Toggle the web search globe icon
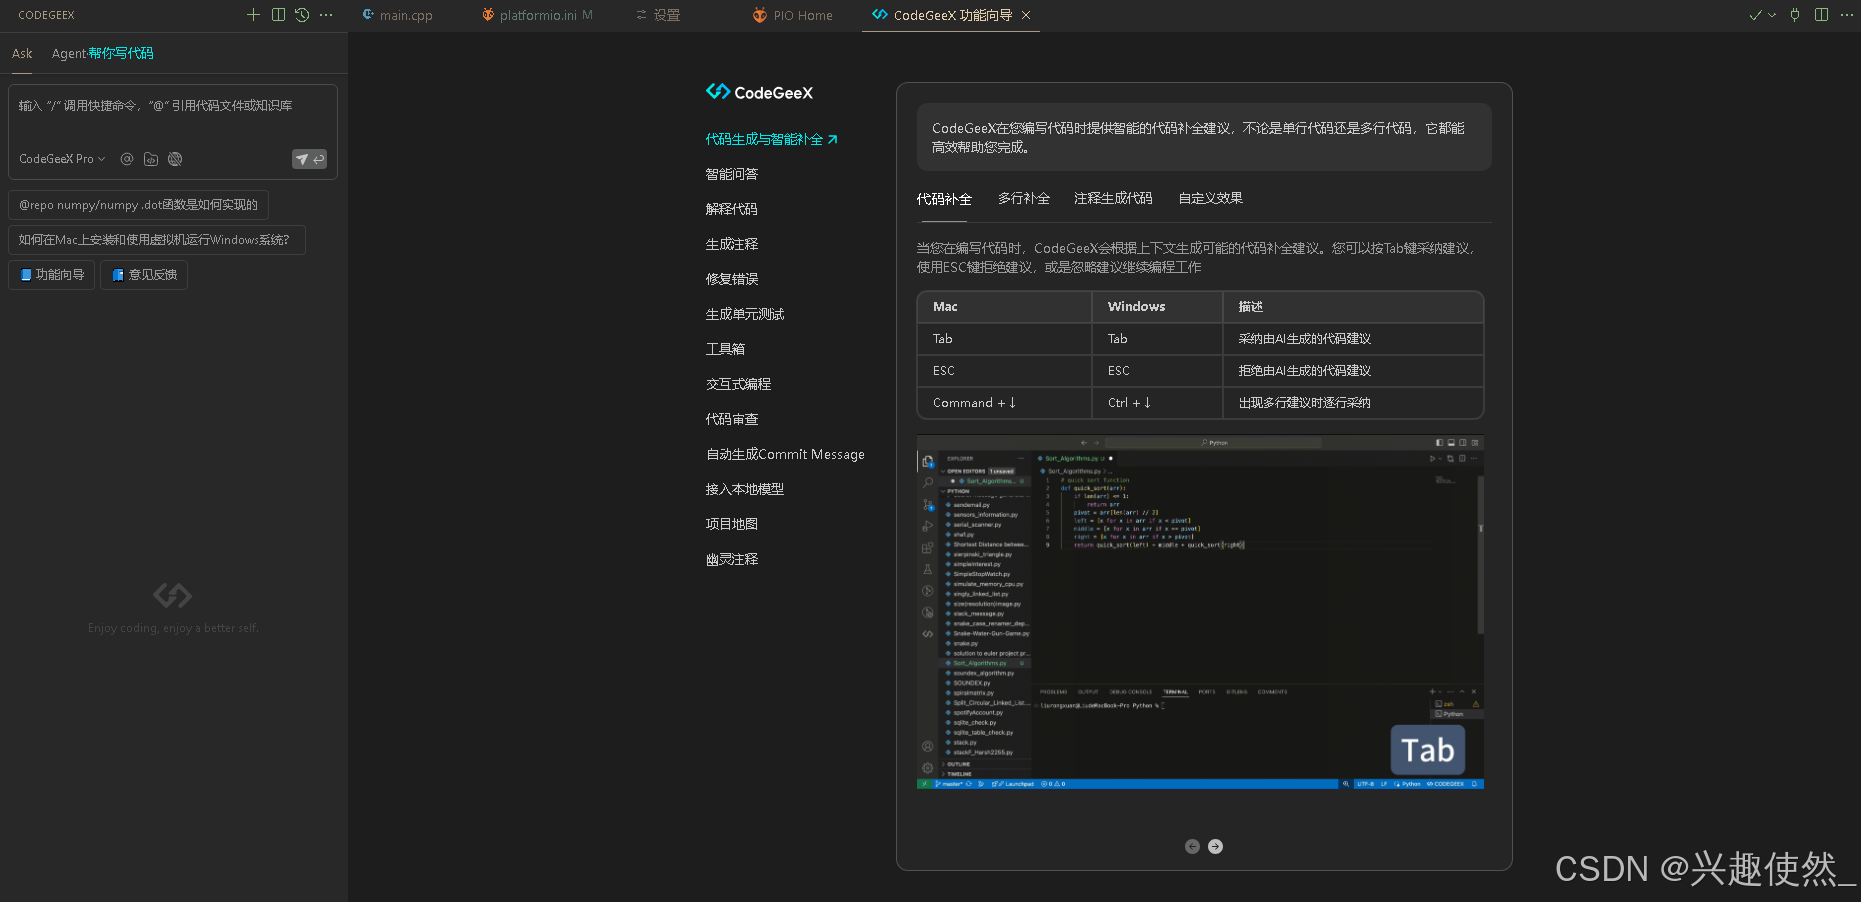 [175, 159]
